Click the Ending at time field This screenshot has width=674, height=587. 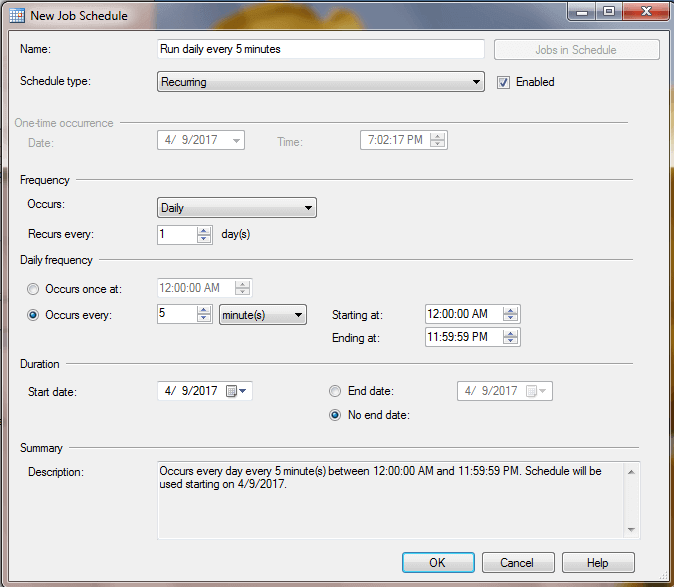(x=463, y=337)
